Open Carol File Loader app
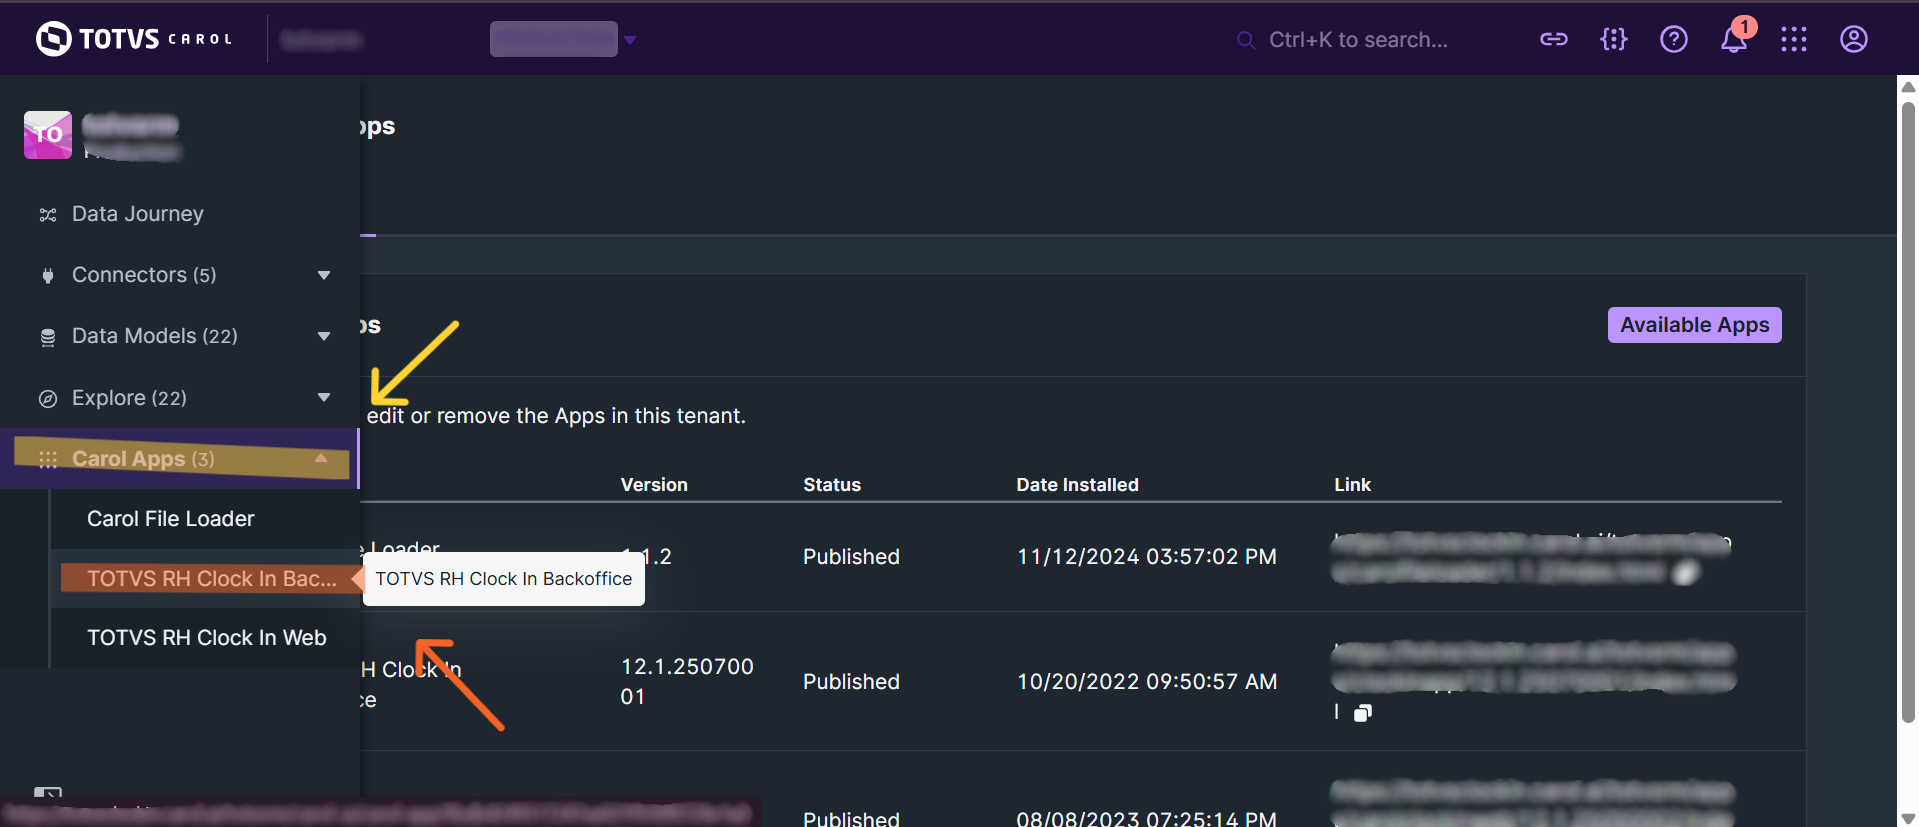Screen dimensions: 1919x827 click(171, 519)
